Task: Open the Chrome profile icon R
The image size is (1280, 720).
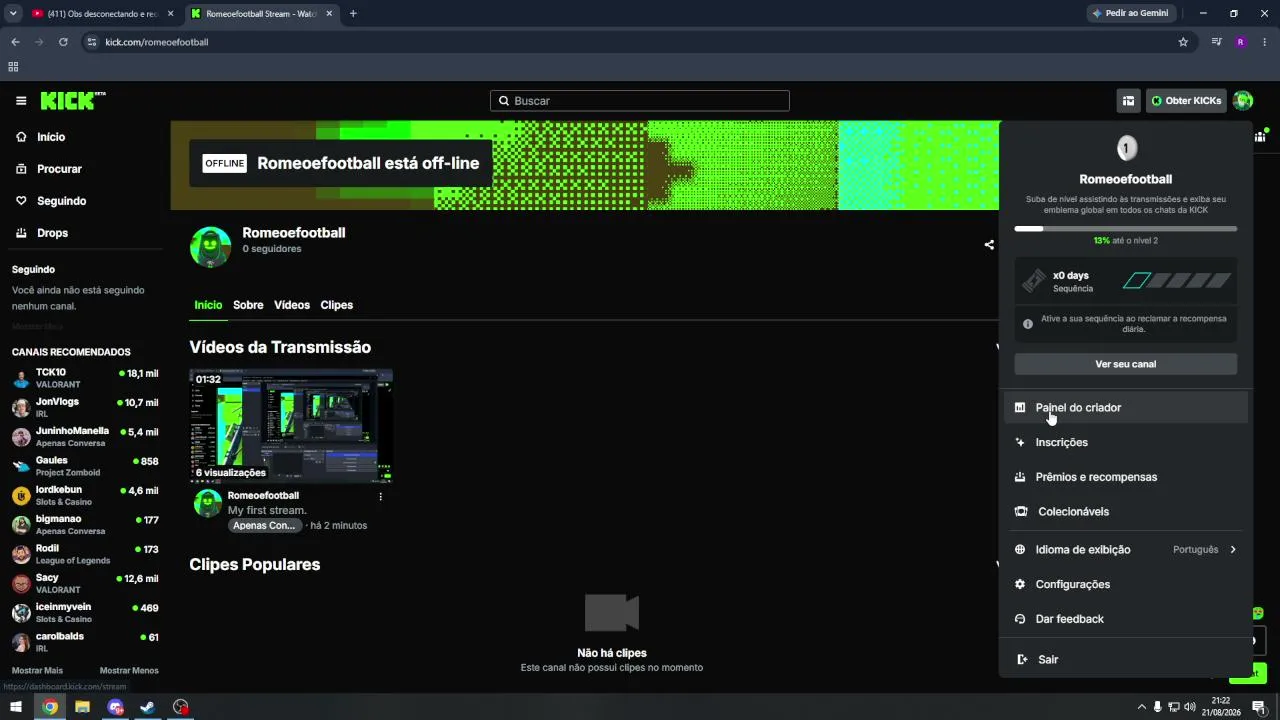Action: click(1241, 42)
